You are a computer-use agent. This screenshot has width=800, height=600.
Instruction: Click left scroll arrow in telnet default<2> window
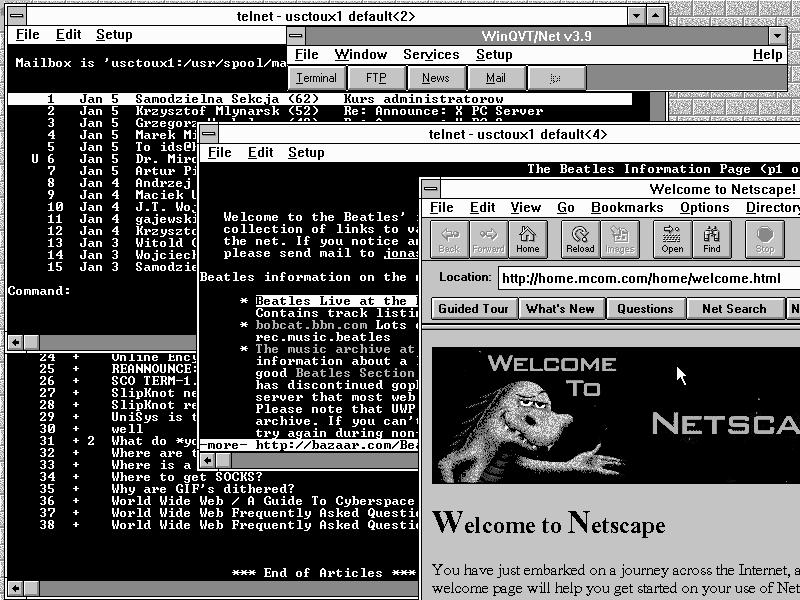tap(16, 342)
